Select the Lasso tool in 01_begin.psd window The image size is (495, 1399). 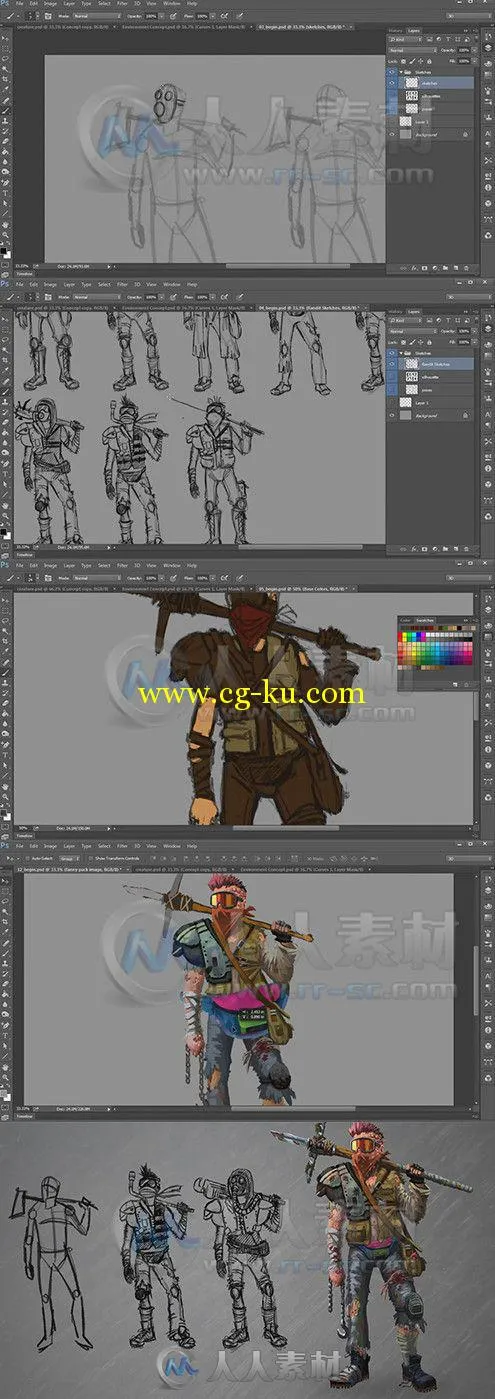6,60
